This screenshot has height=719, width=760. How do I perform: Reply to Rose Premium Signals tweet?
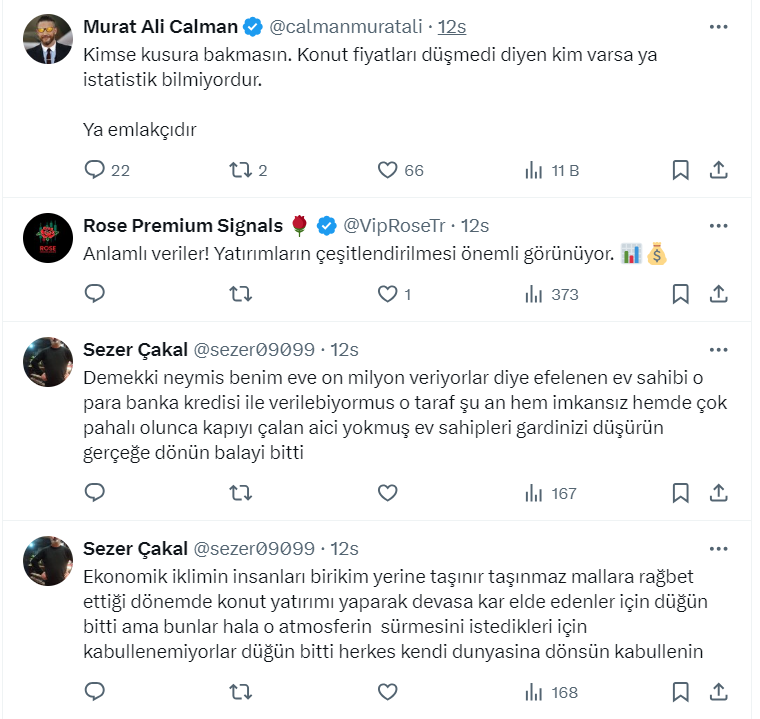pos(95,294)
